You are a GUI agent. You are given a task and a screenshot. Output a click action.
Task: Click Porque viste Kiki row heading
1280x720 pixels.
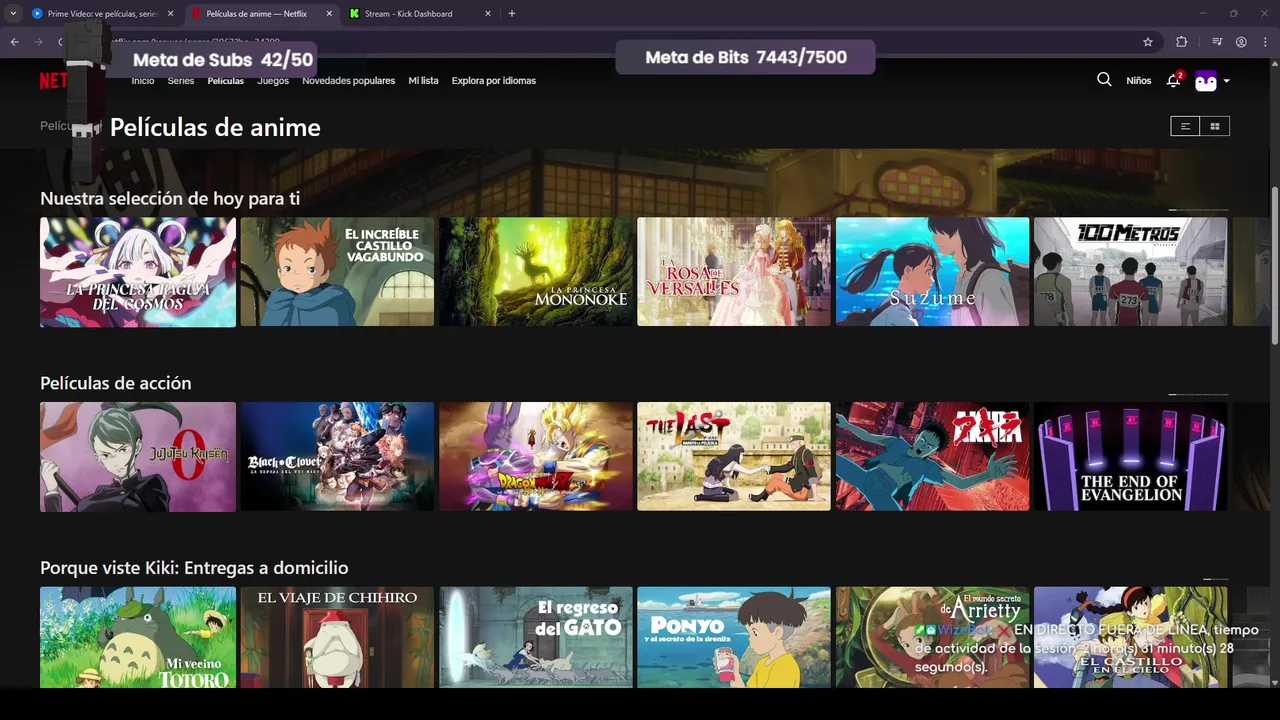click(194, 568)
